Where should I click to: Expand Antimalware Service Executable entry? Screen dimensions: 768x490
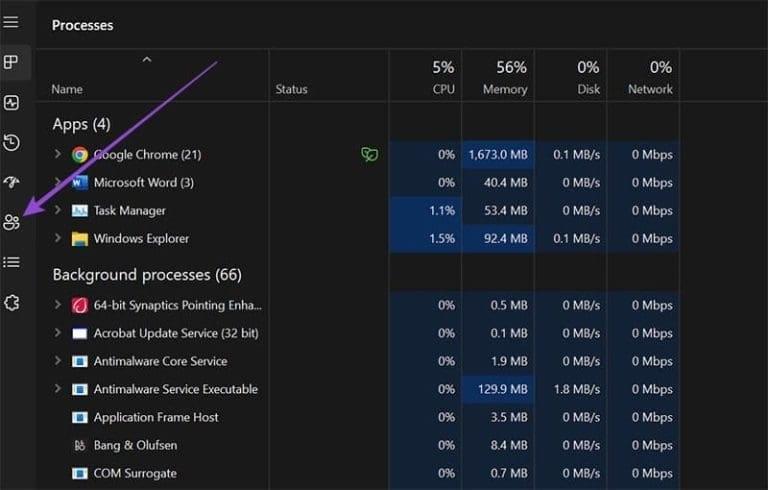(x=58, y=389)
